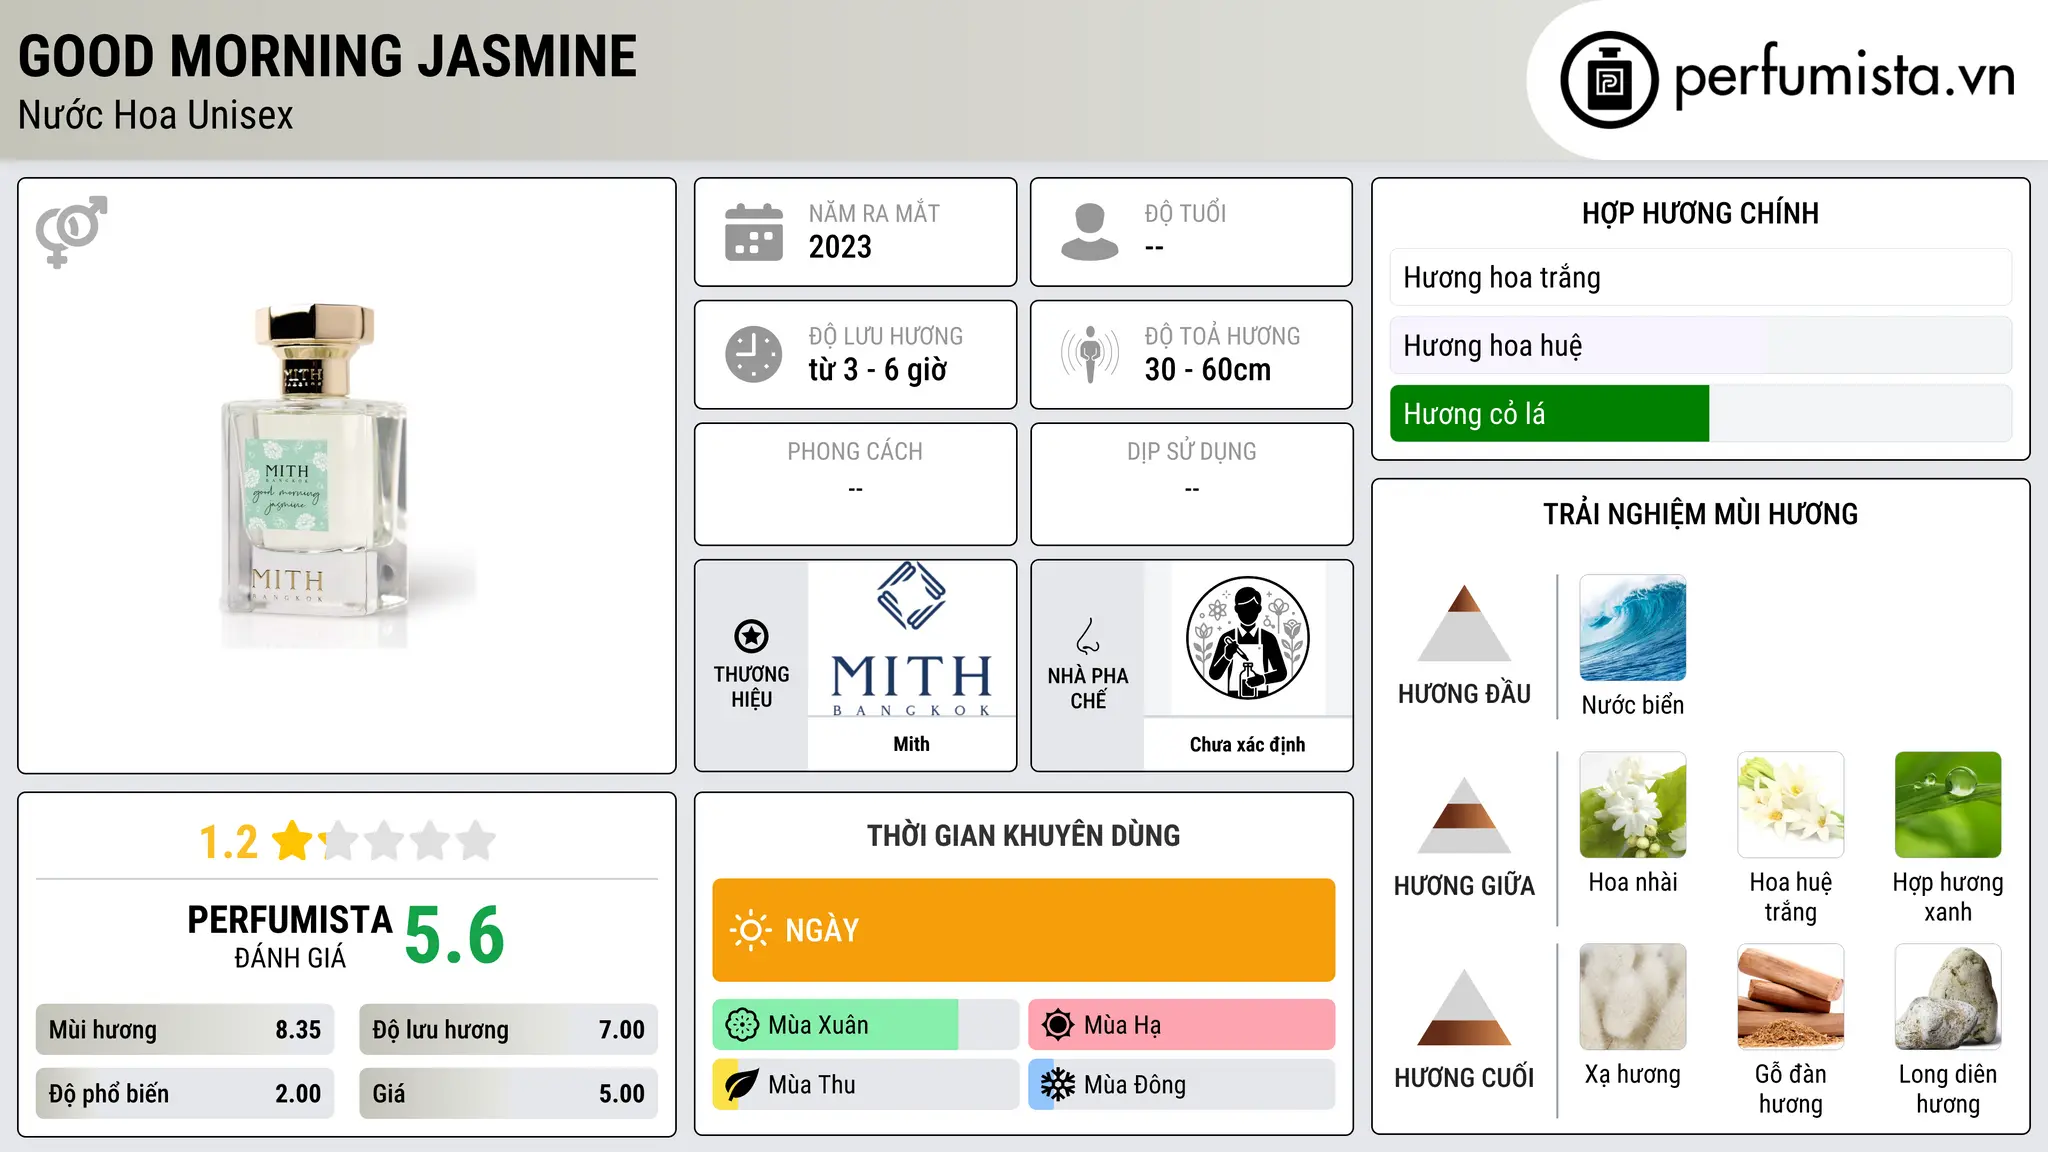
Task: Click the Mith Bangkok brand logo
Action: [x=911, y=639]
